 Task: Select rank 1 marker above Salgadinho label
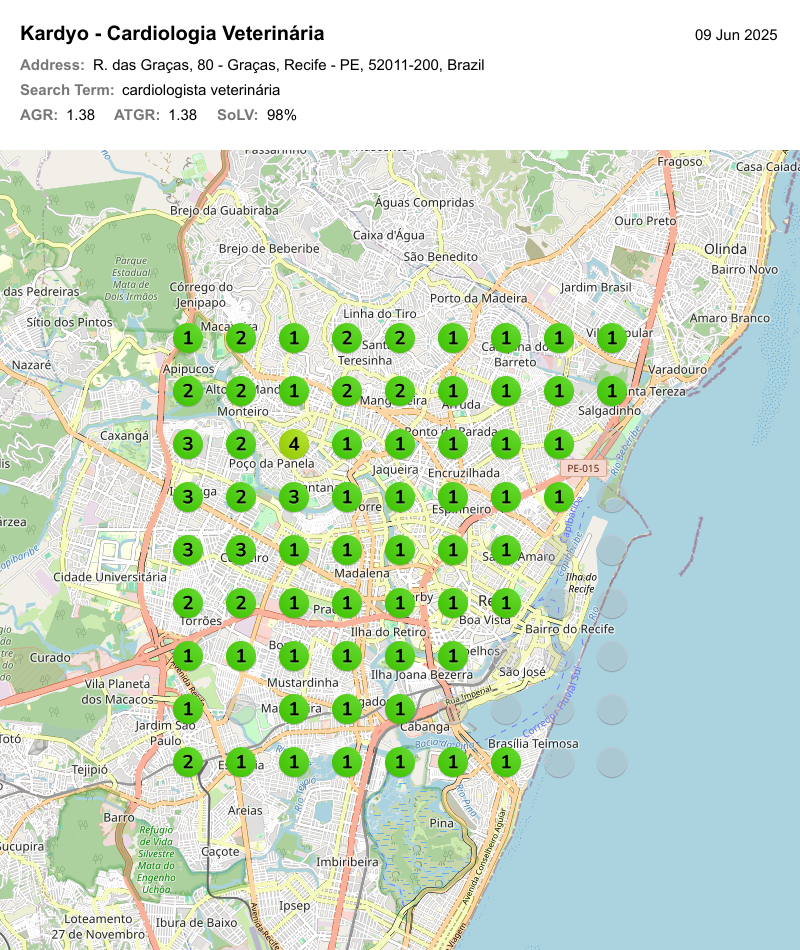tap(612, 390)
